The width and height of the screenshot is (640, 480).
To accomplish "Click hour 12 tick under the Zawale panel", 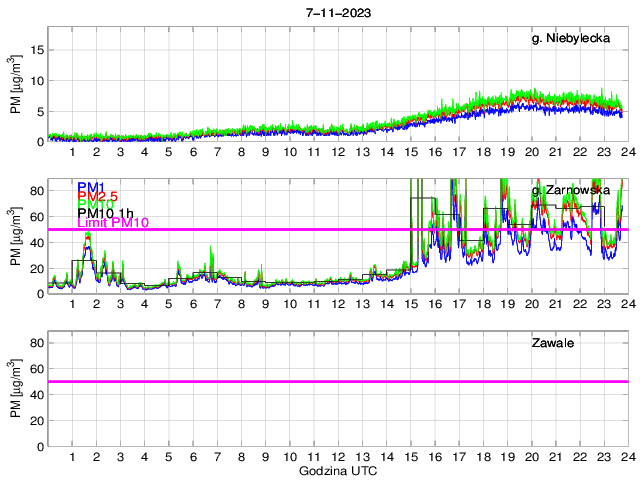I will tap(338, 456).
